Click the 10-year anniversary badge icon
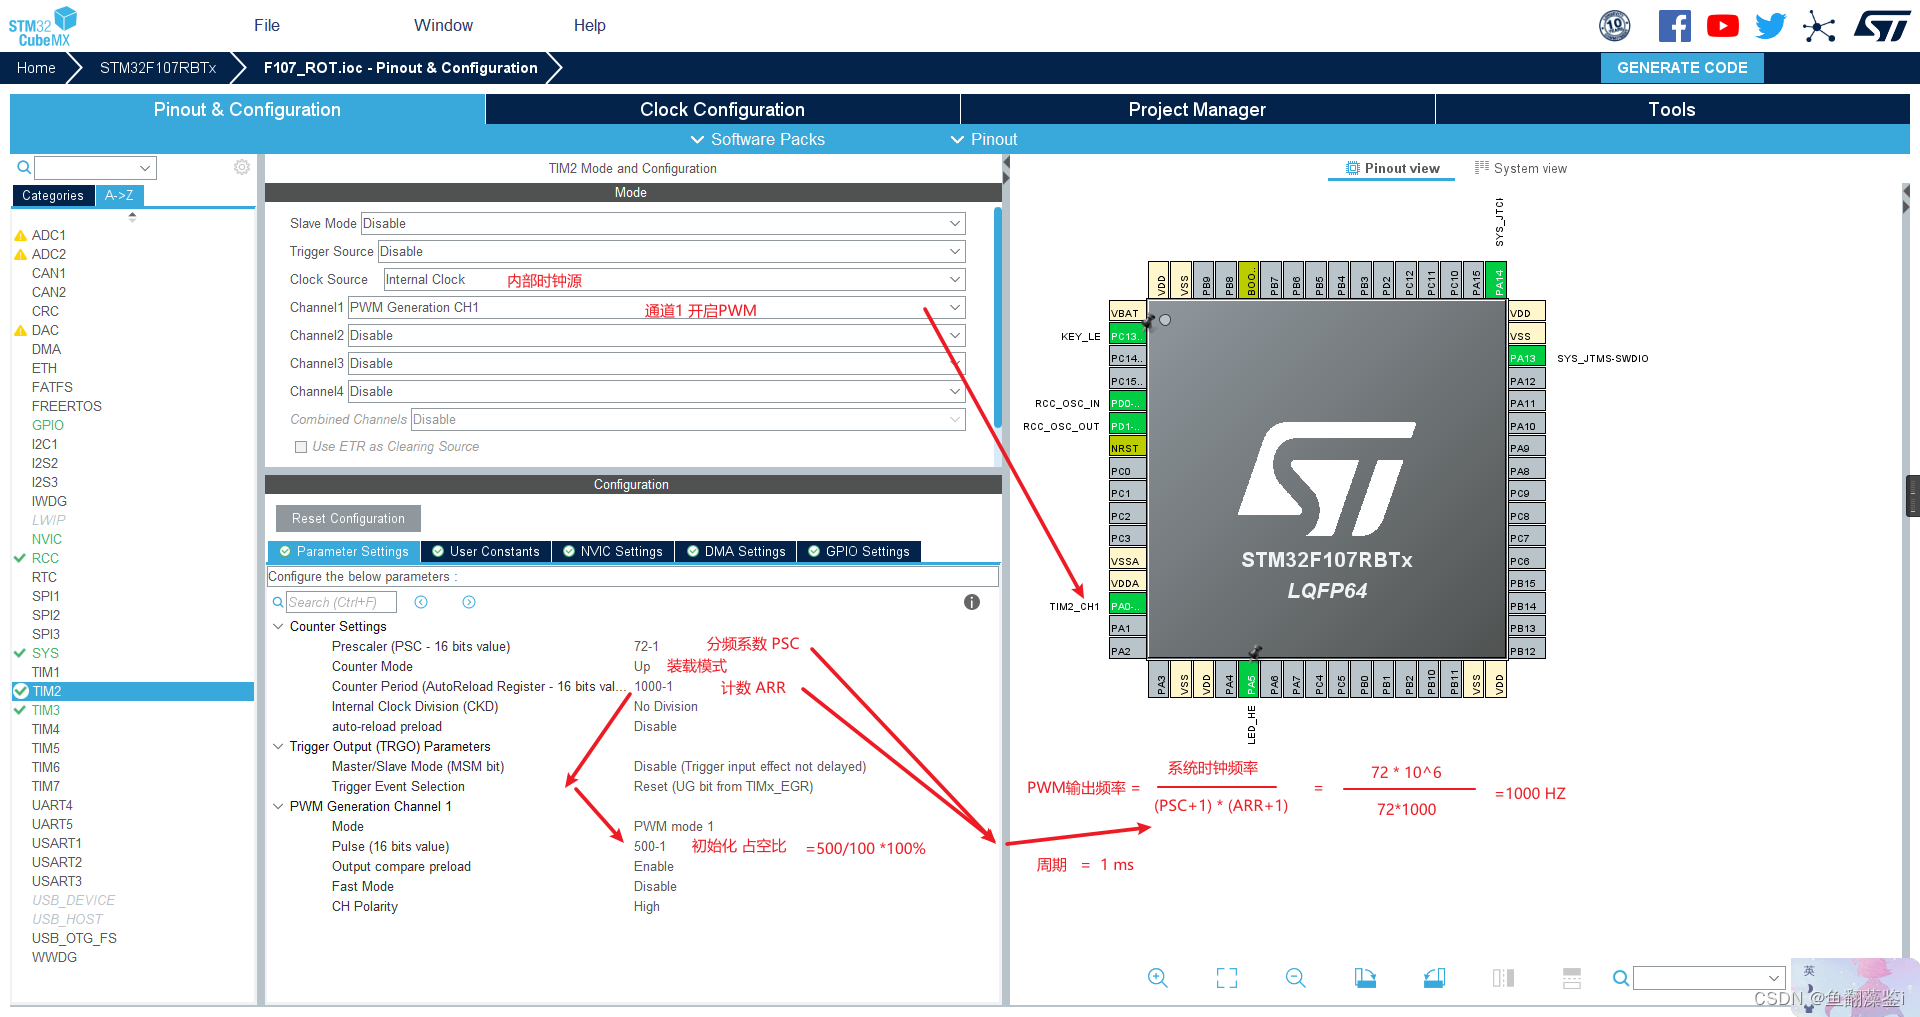Viewport: 1920px width, 1017px height. point(1615,26)
